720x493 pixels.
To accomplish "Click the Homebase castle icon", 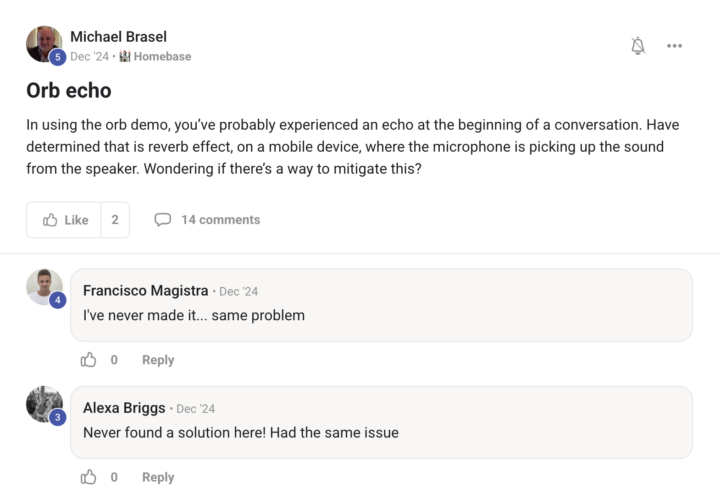I will 125,57.
